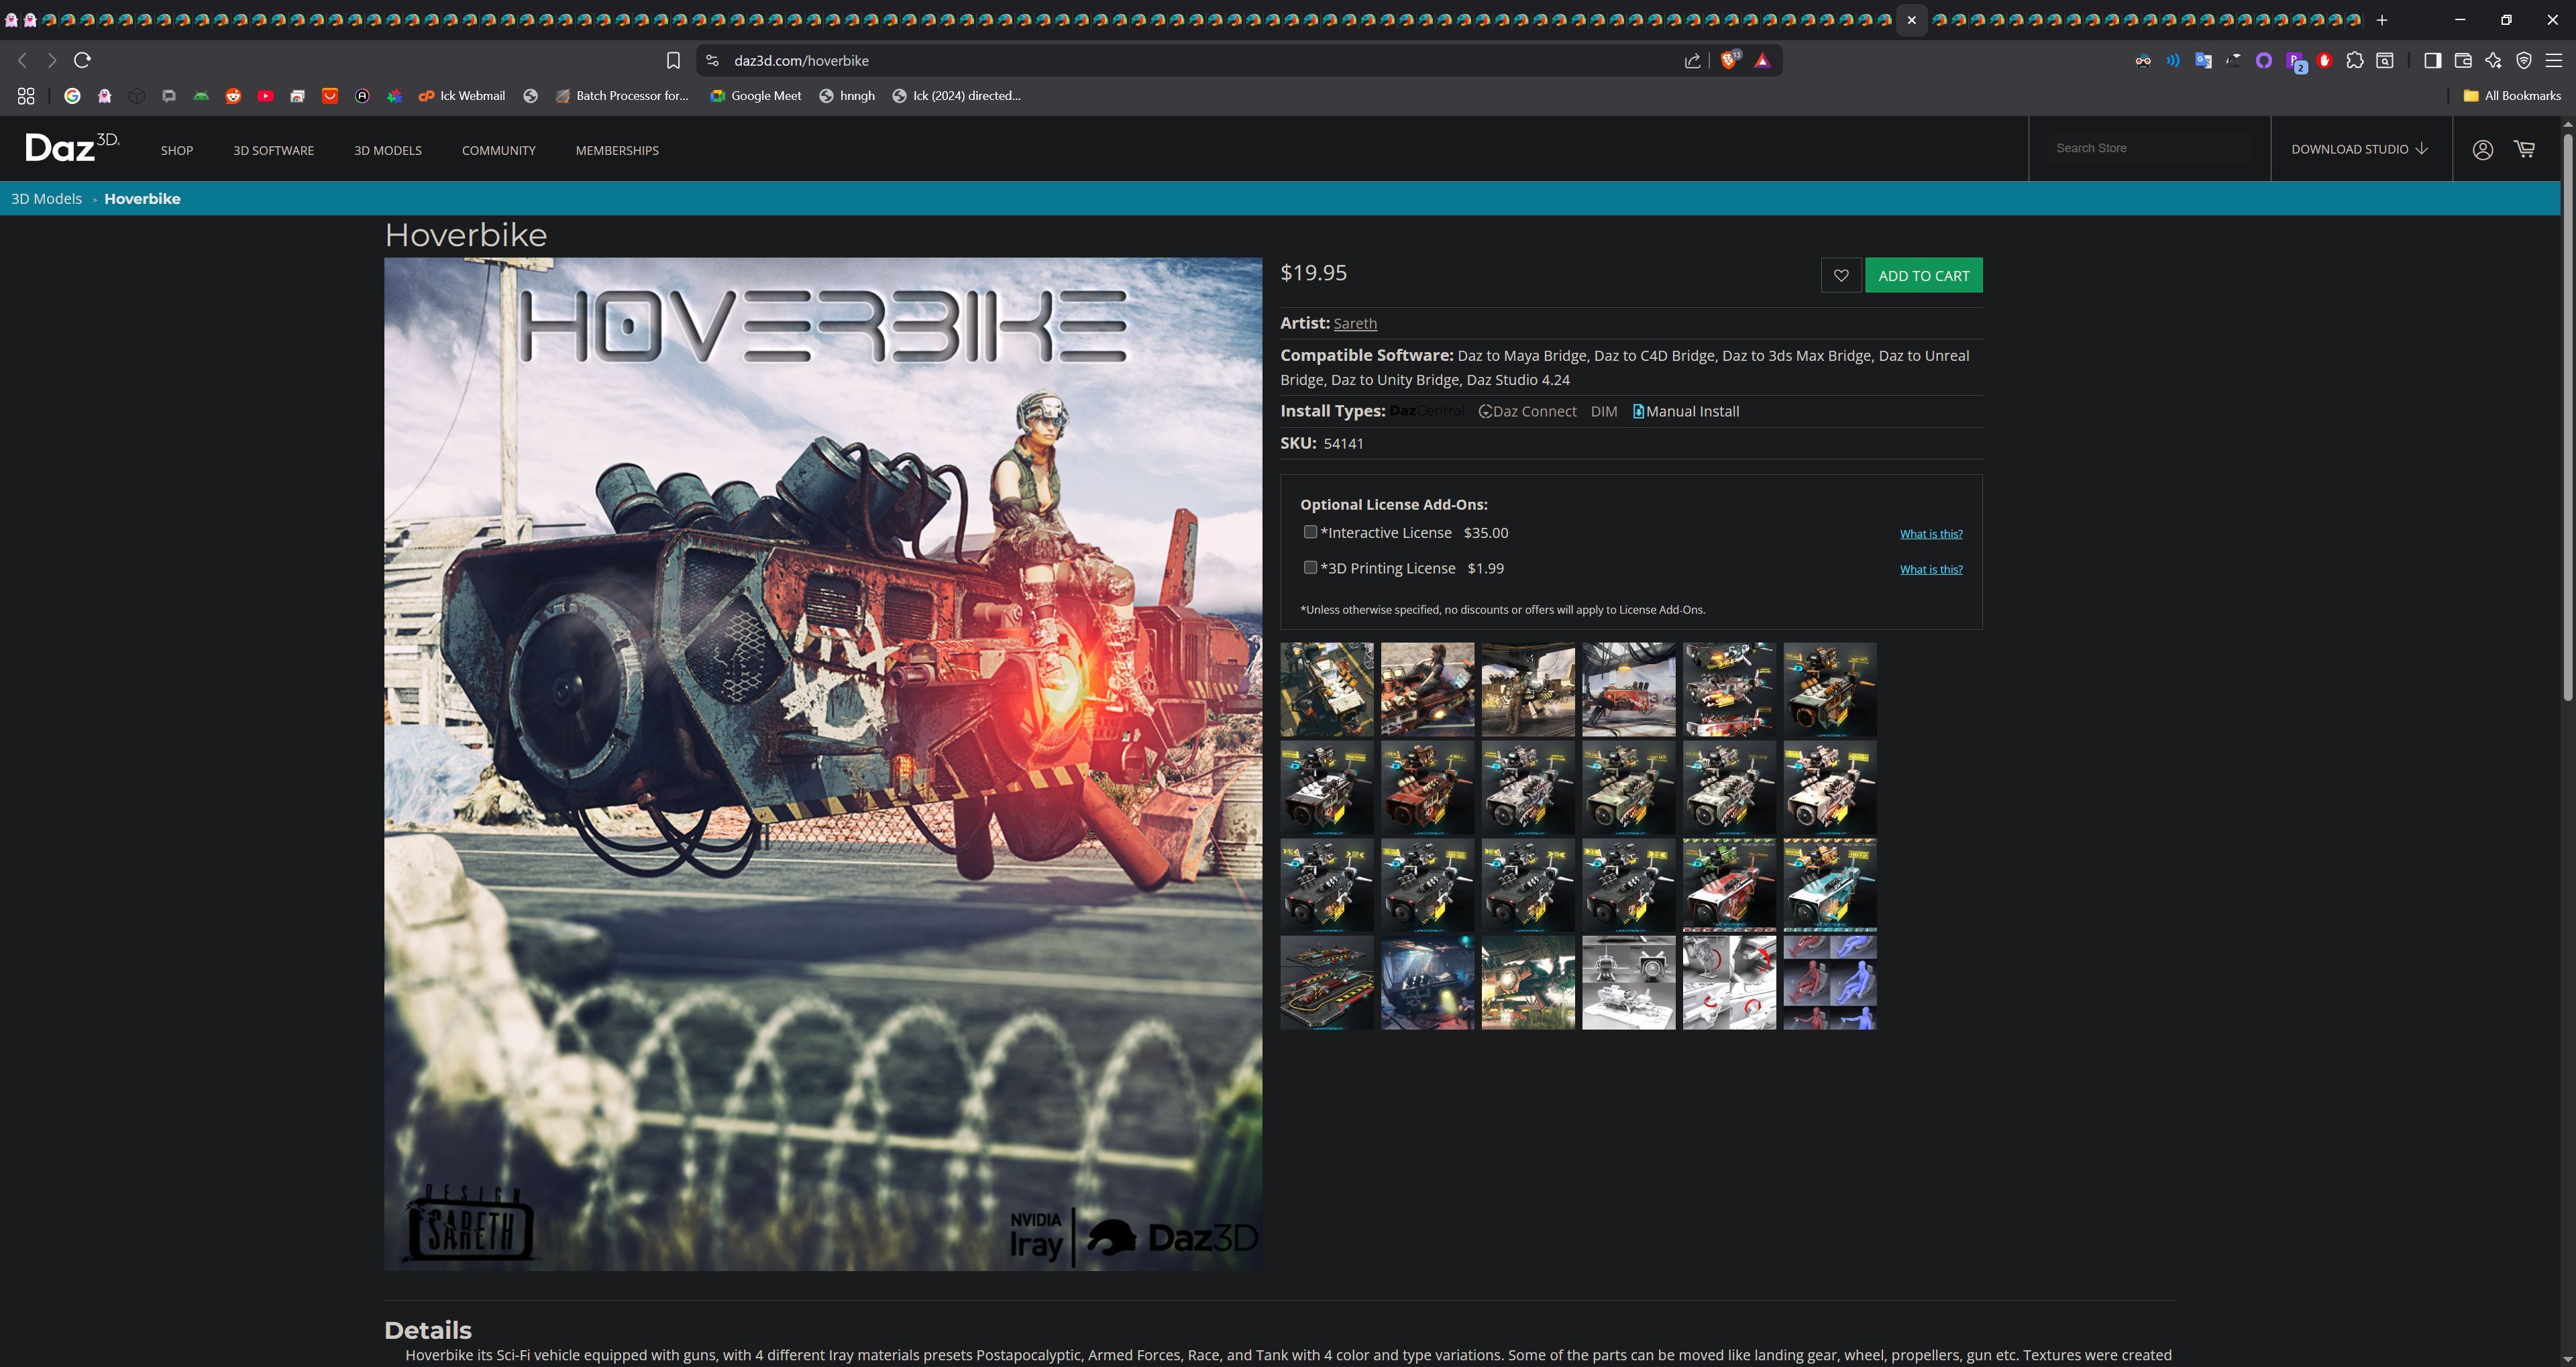Click the Search Store field
The height and width of the screenshot is (1367, 2576).
click(2148, 148)
